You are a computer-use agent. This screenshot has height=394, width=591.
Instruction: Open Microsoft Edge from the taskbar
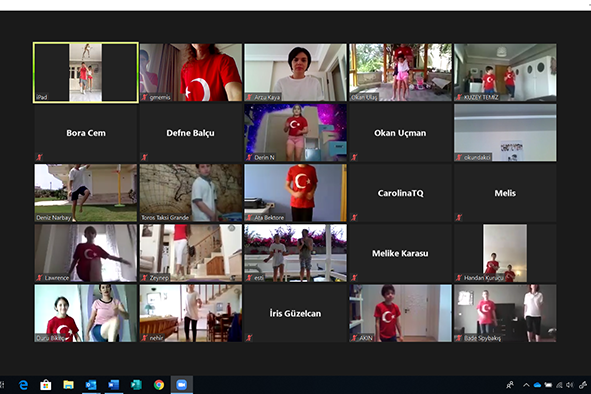tap(23, 385)
